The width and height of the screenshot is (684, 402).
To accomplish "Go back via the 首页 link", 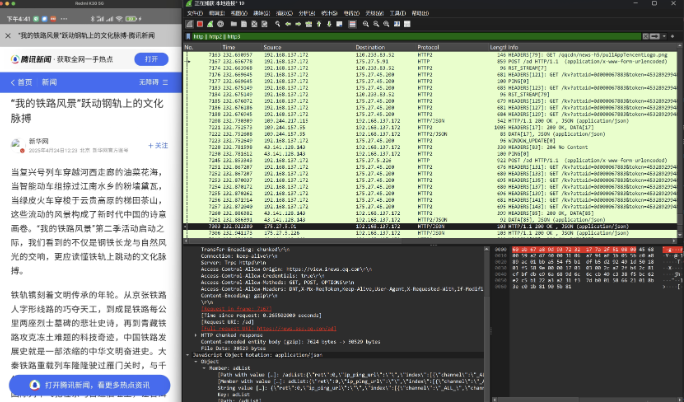I will coord(21,82).
